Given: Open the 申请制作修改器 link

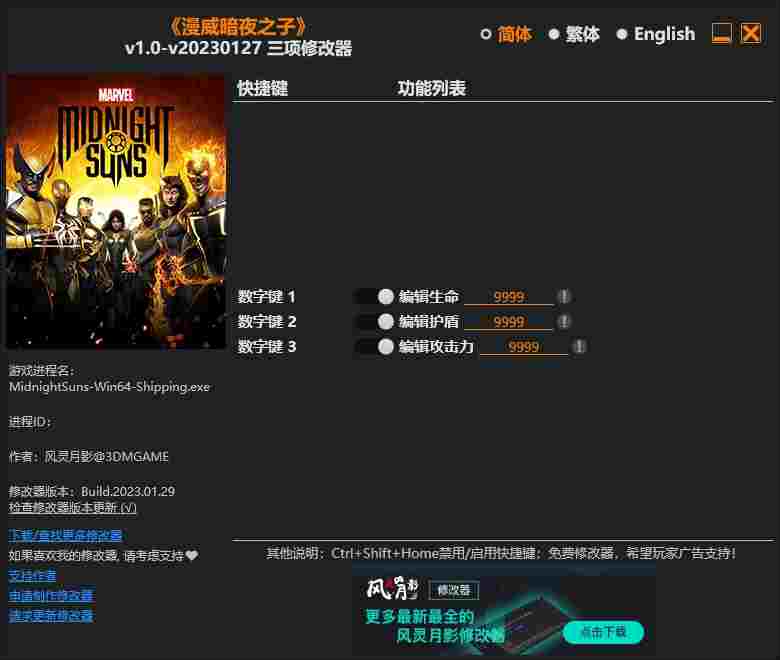Looking at the screenshot, I should (x=51, y=595).
